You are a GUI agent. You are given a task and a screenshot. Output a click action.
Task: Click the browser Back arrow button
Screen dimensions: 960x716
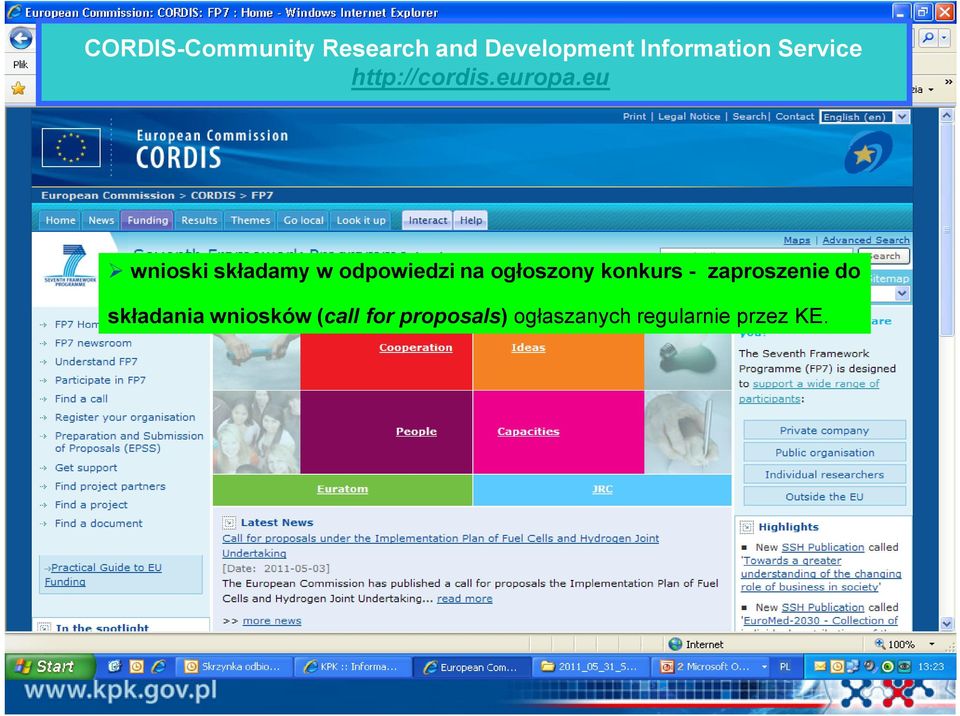coord(20,39)
